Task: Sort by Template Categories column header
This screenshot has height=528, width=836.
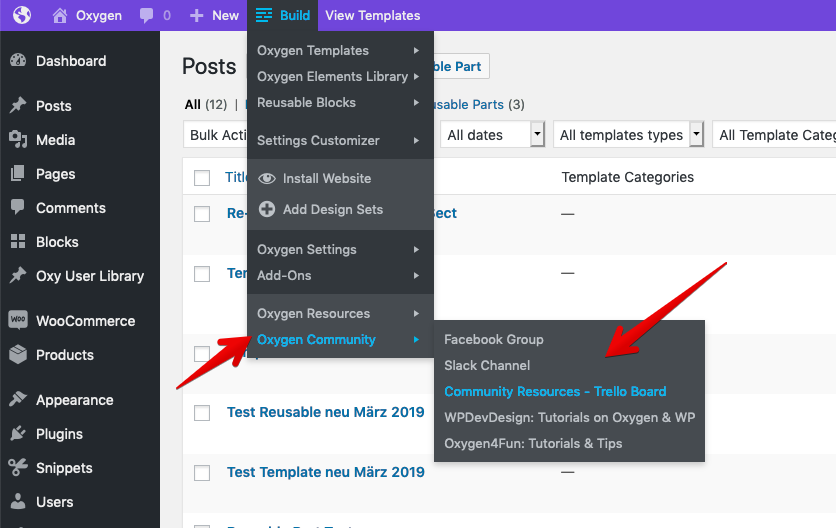Action: (628, 177)
